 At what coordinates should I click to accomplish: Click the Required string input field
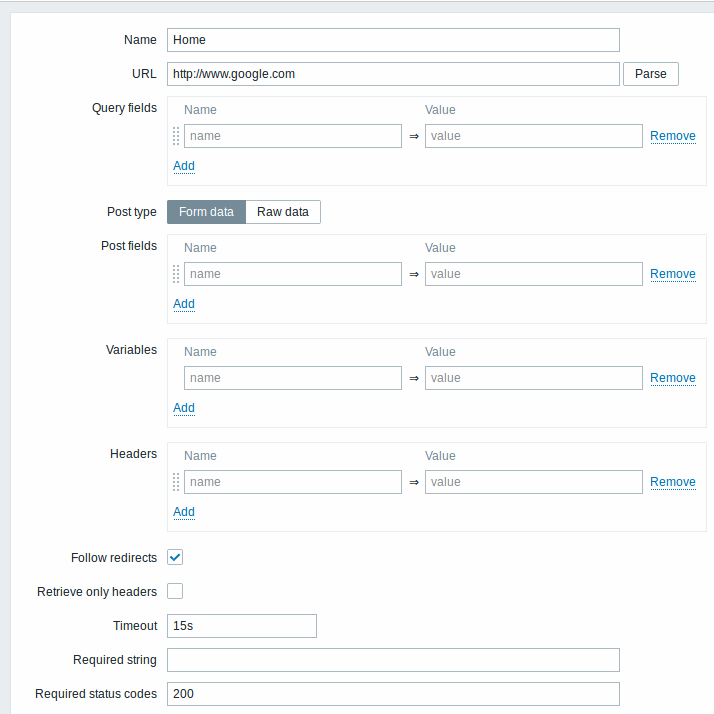point(393,660)
